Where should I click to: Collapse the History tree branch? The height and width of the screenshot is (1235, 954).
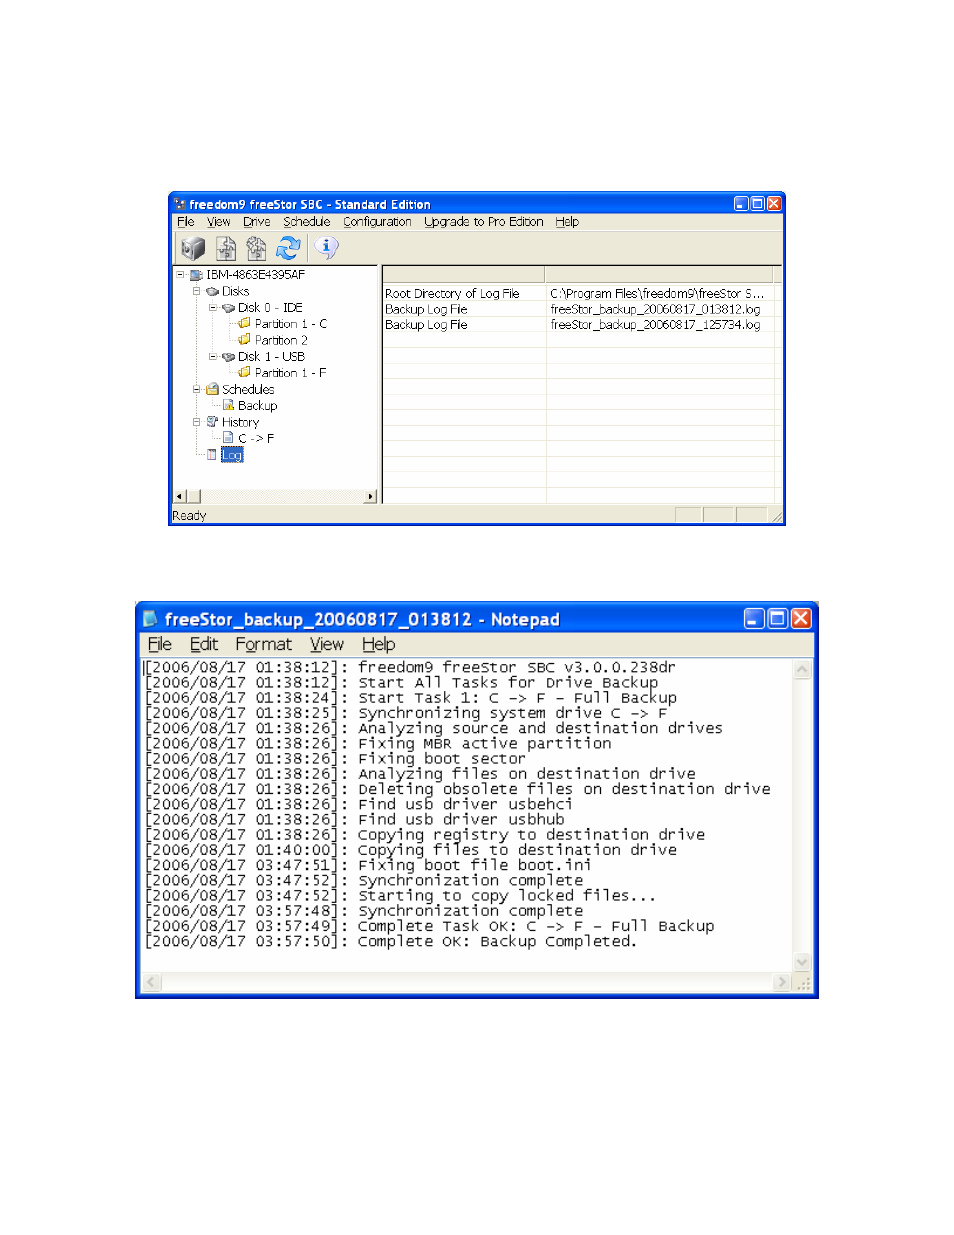coord(197,422)
